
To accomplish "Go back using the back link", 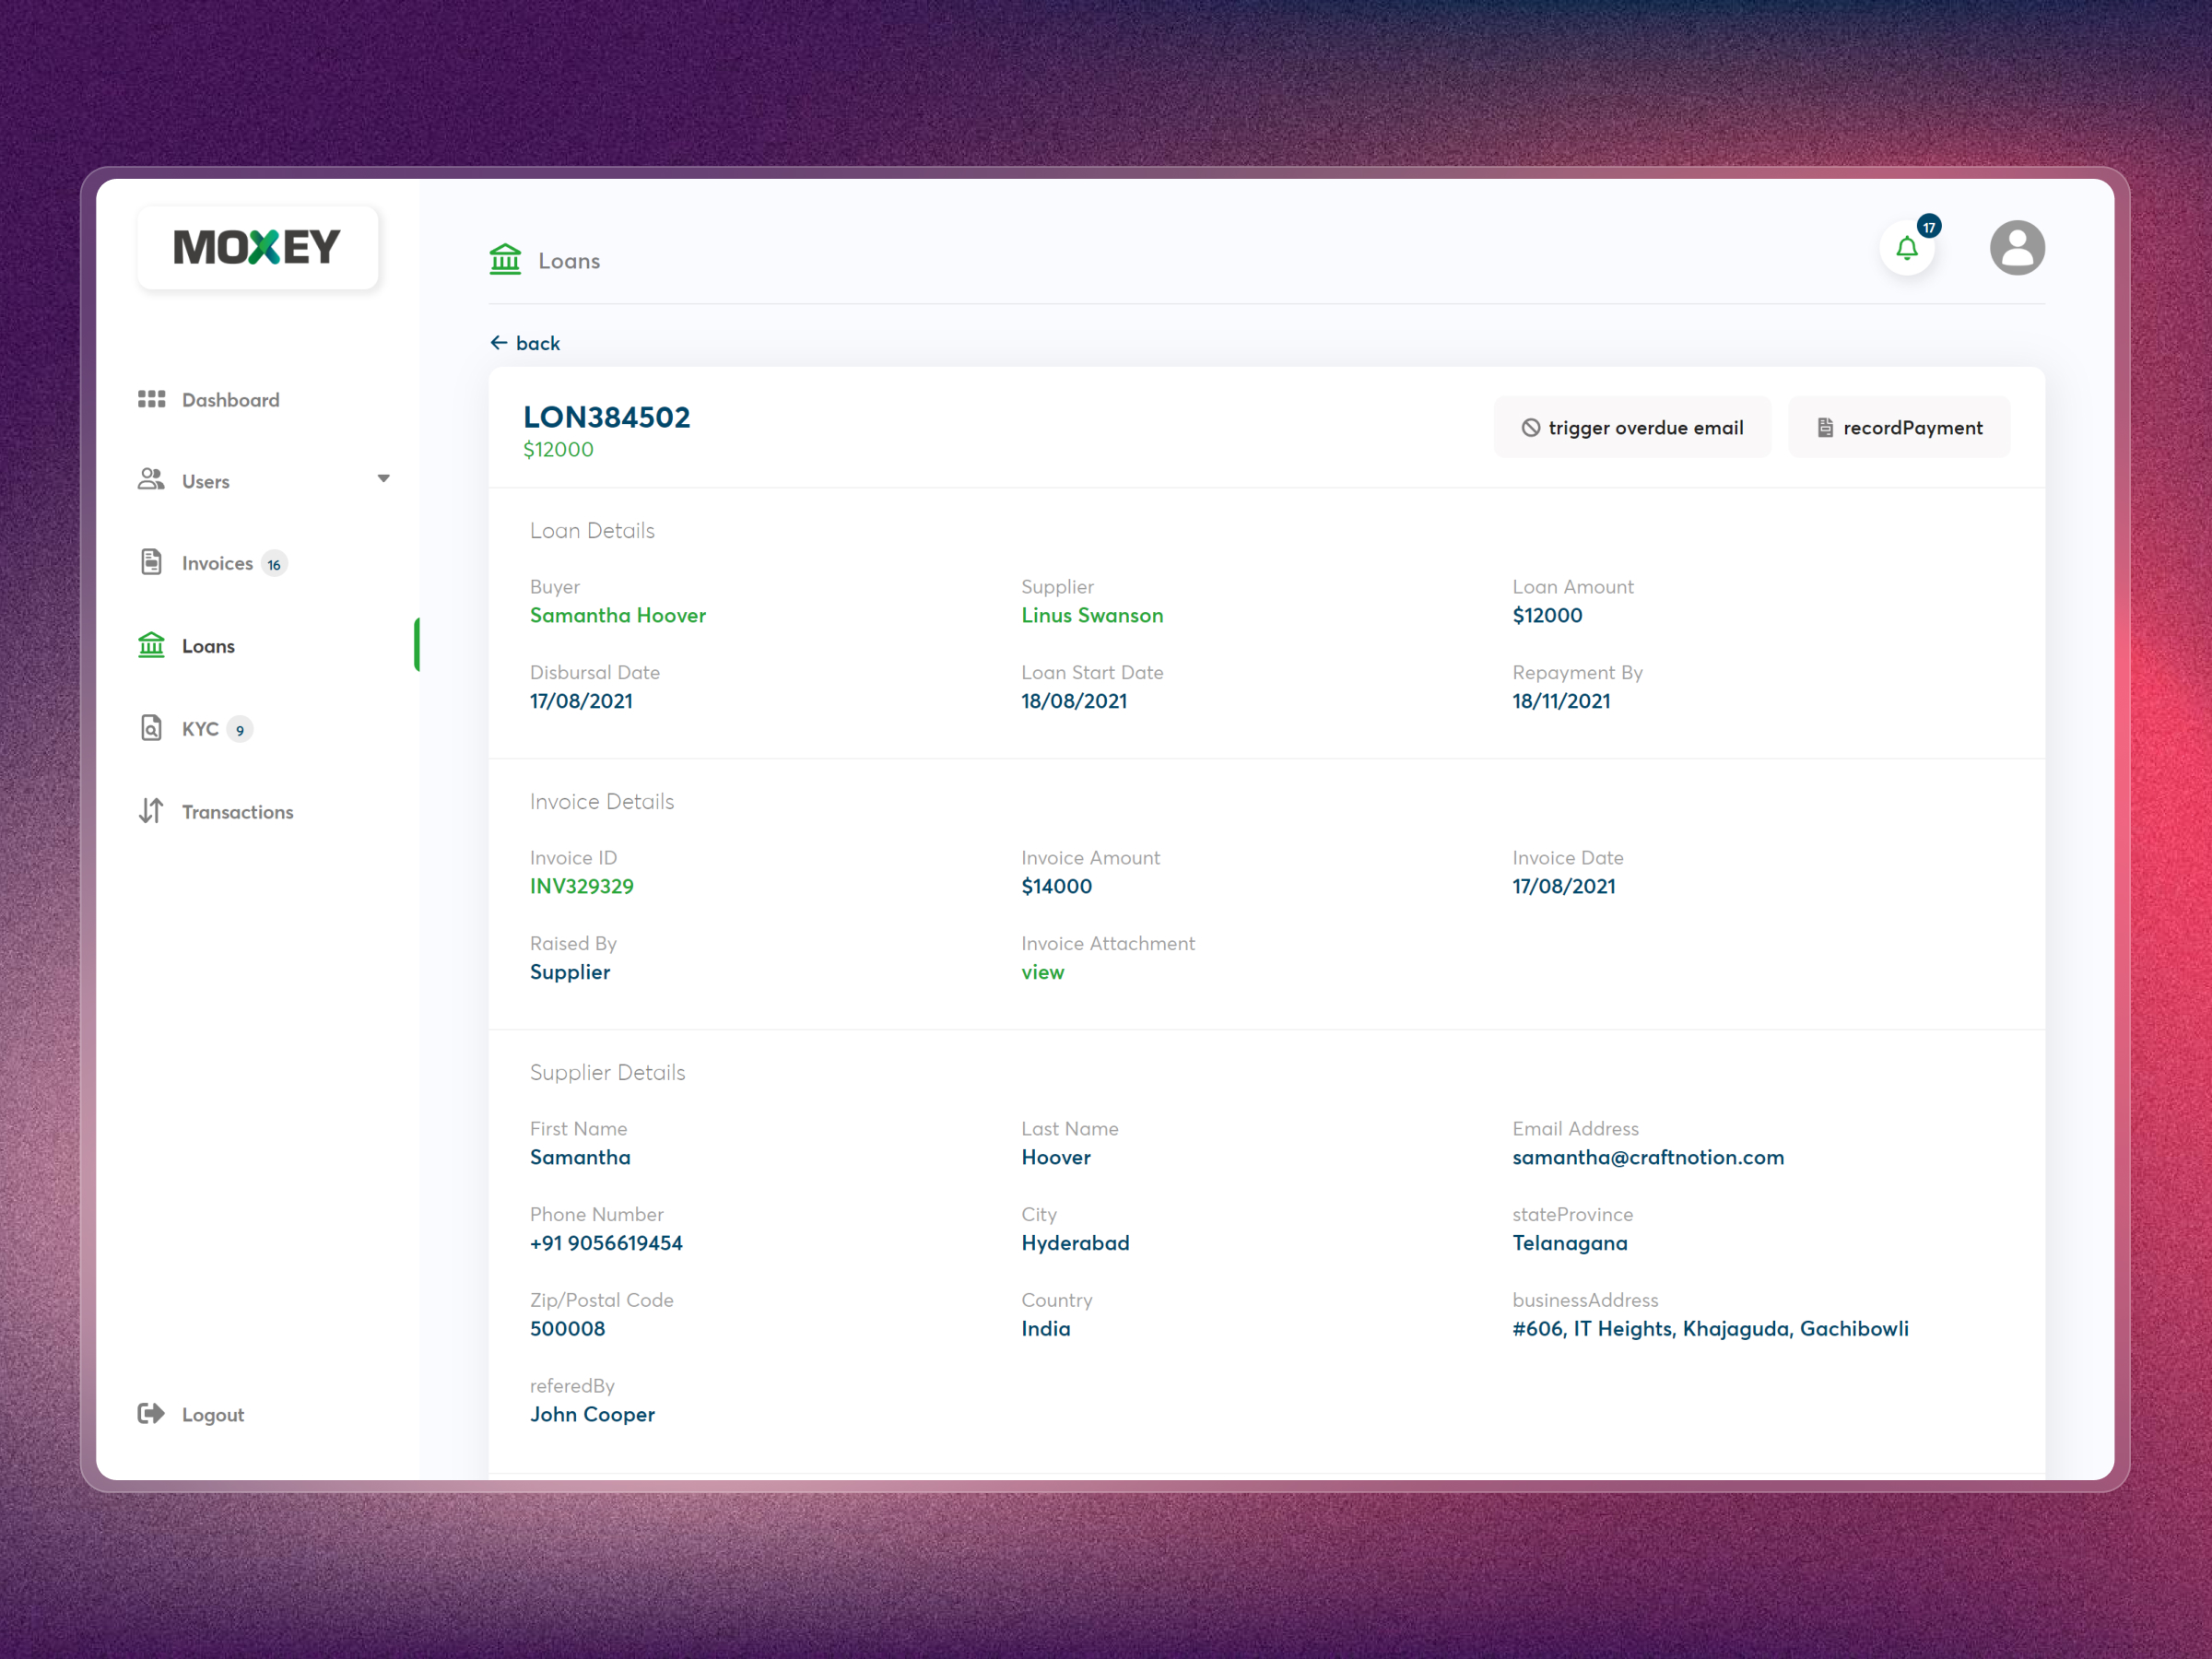I will click(x=525, y=342).
